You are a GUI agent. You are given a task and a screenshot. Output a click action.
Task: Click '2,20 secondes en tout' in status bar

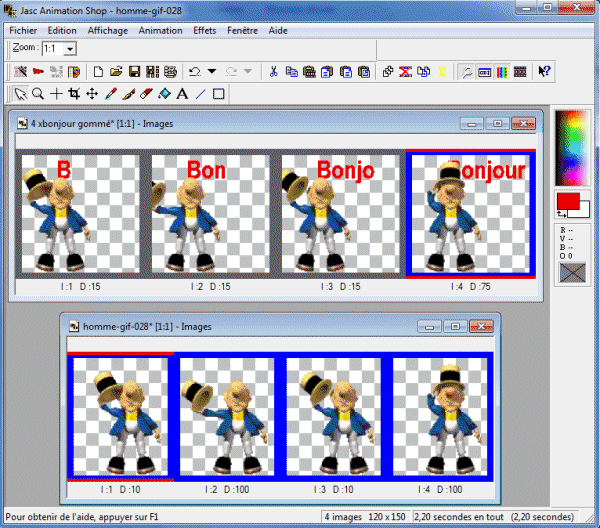pyautogui.click(x=459, y=517)
